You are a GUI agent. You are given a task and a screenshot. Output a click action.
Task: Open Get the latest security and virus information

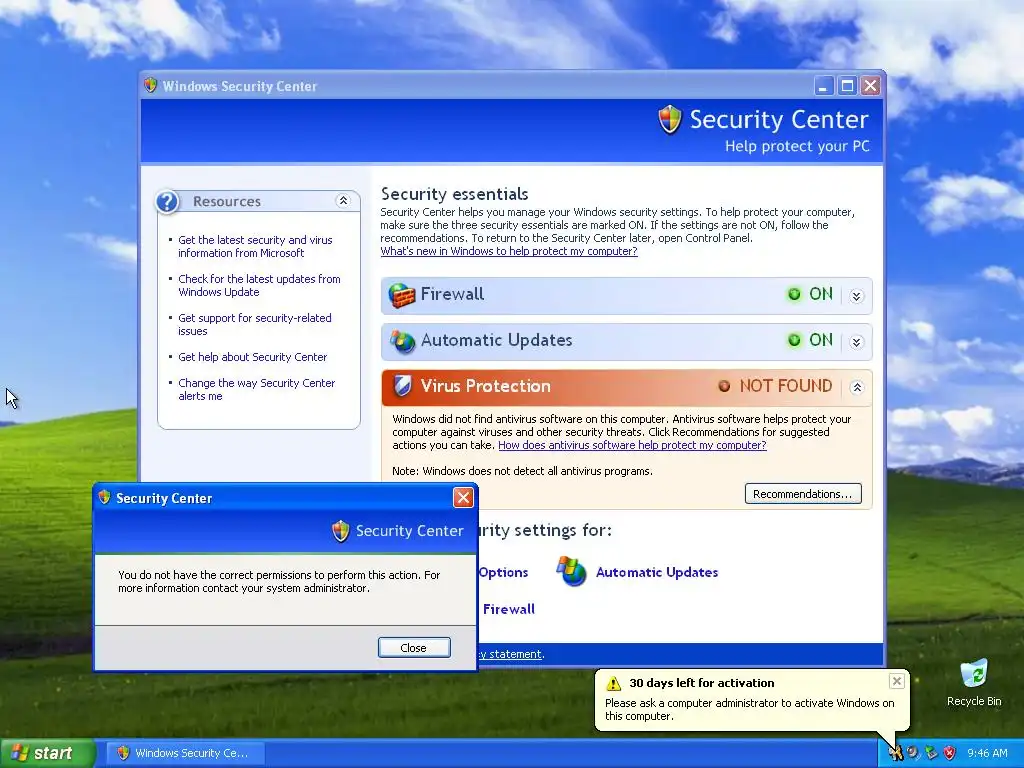pos(255,246)
